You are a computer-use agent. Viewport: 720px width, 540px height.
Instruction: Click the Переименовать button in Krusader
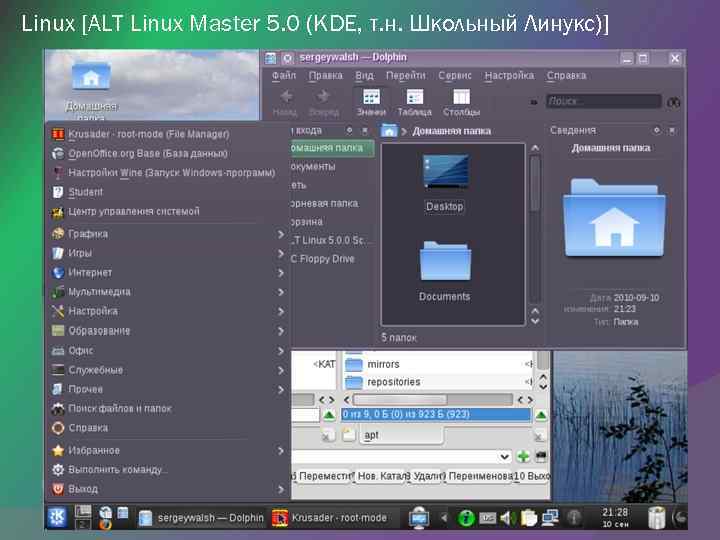[x=480, y=476]
